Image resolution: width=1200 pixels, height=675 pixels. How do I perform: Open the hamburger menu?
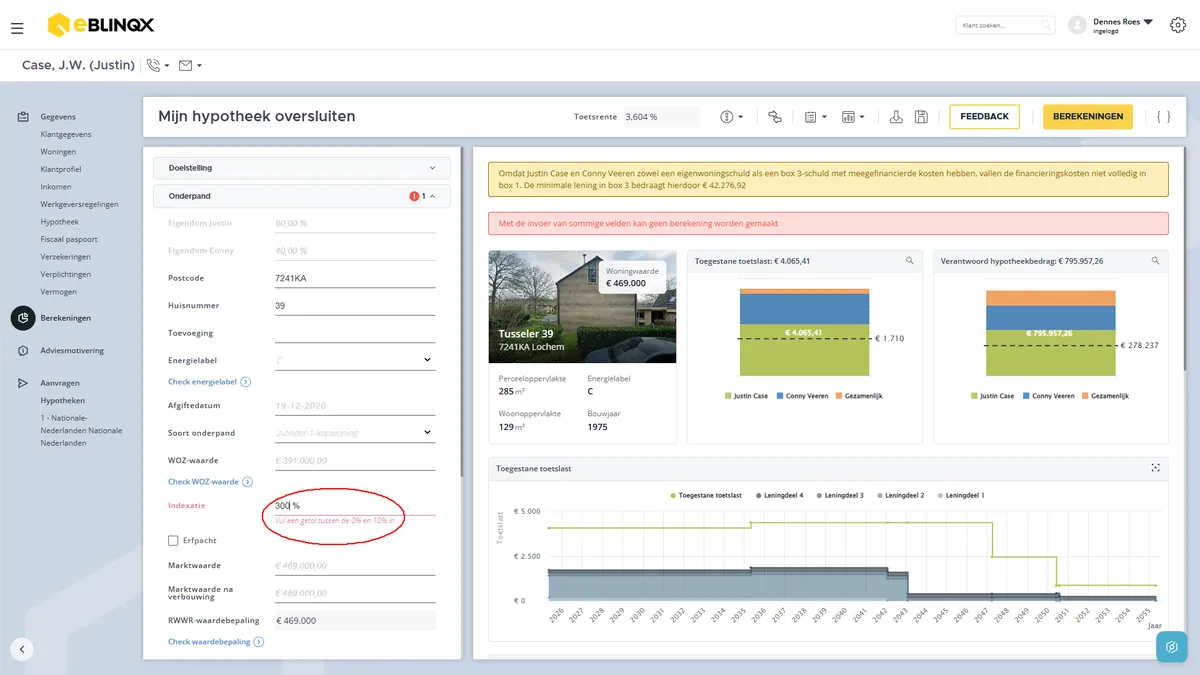(17, 28)
